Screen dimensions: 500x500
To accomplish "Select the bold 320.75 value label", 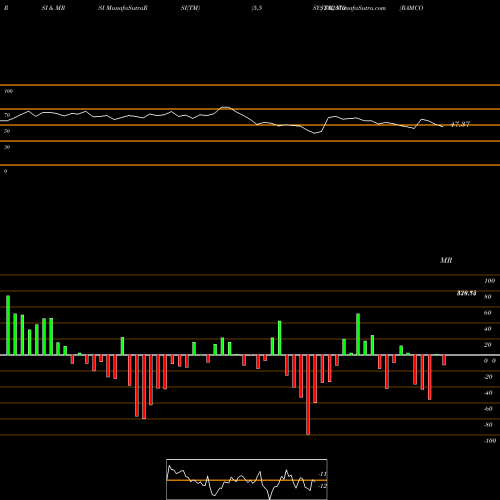I will click(466, 293).
